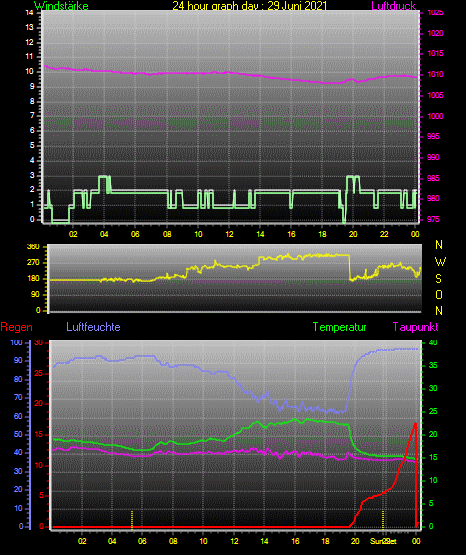The width and height of the screenshot is (466, 555).
Task: Click the 40 temperature axis value
Action: (x=433, y=343)
